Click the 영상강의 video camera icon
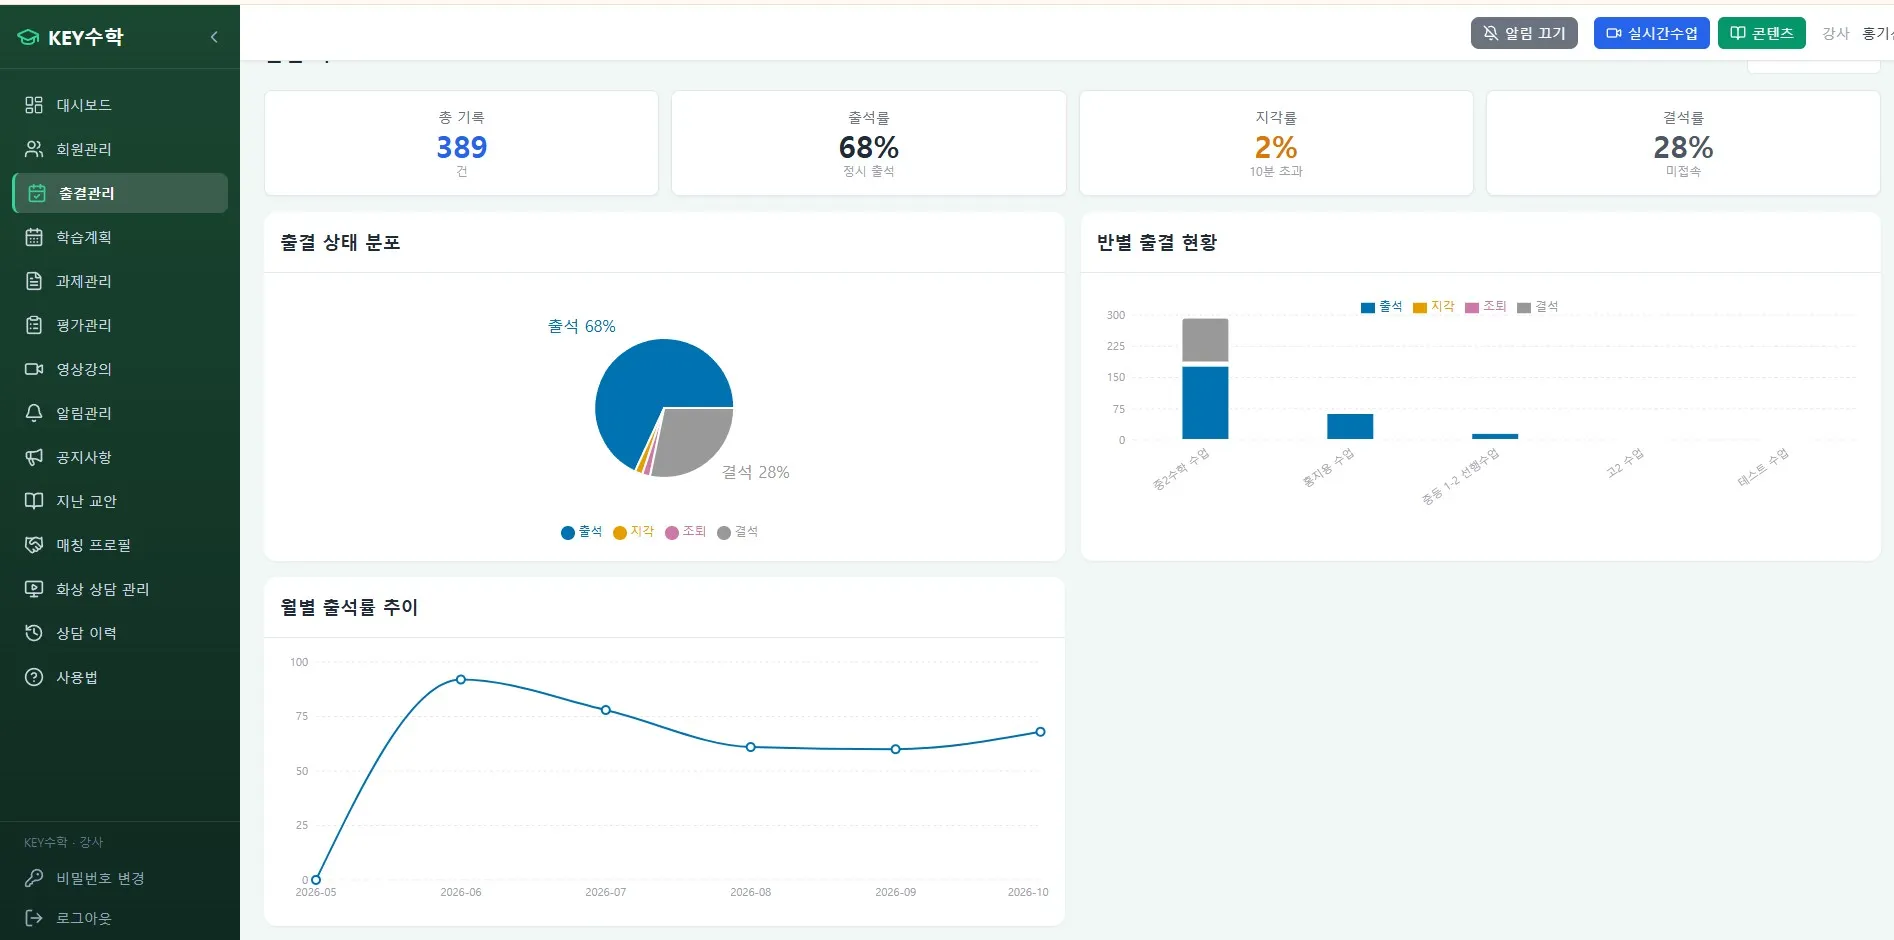This screenshot has width=1894, height=940. [x=34, y=369]
